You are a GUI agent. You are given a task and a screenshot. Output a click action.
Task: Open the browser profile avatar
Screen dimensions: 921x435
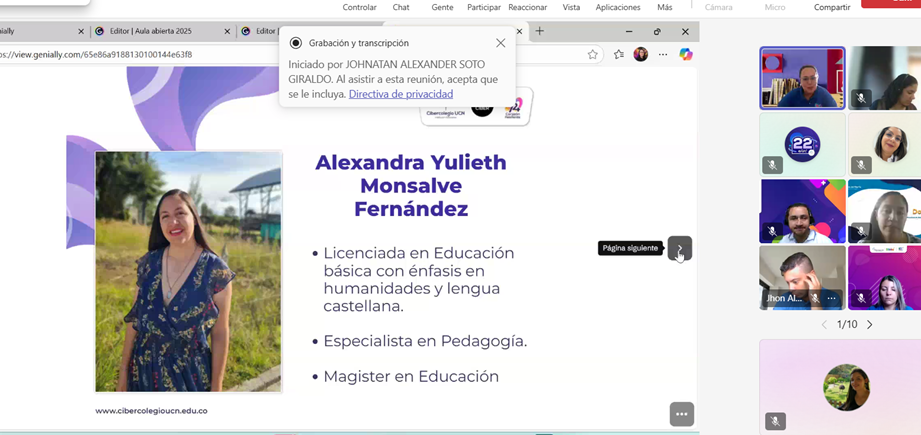click(641, 55)
